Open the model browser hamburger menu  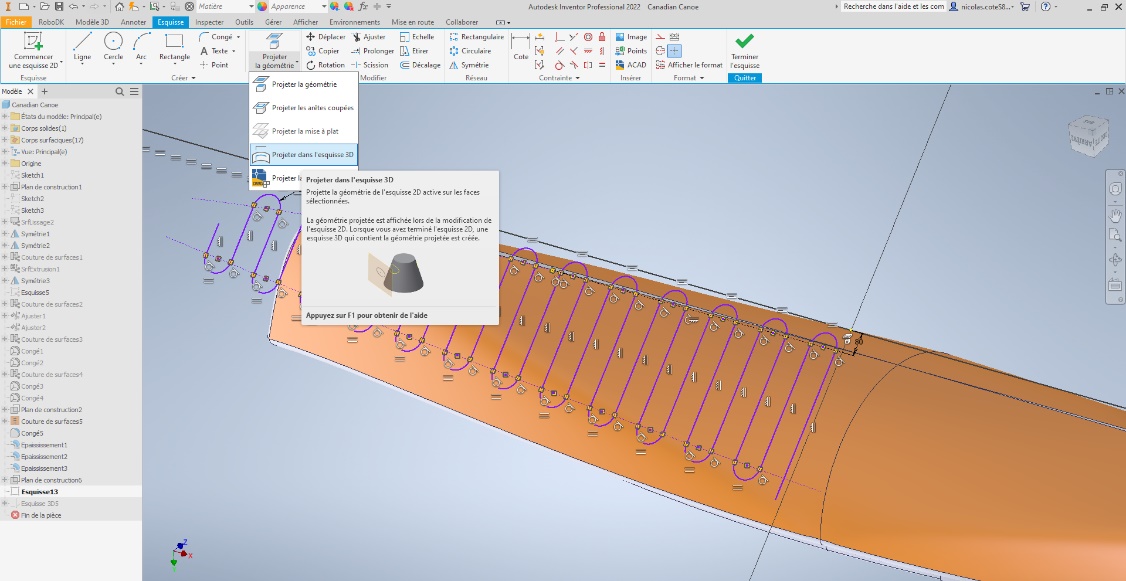pos(134,91)
